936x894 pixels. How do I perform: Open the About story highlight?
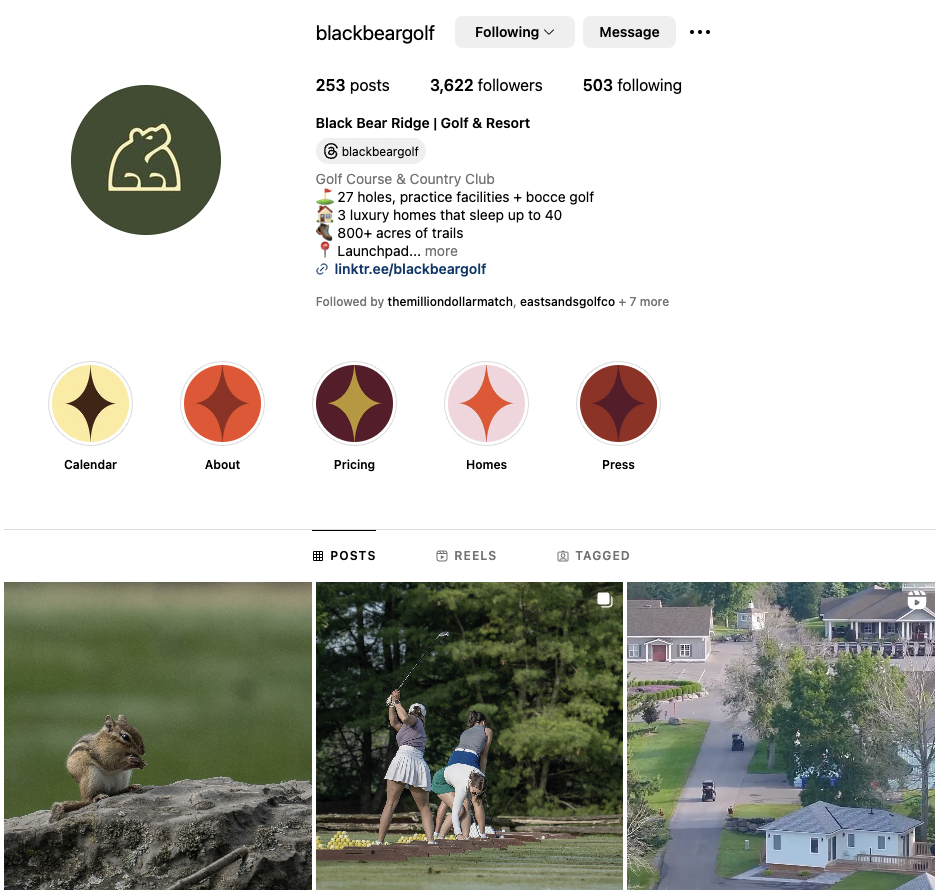click(x=222, y=403)
